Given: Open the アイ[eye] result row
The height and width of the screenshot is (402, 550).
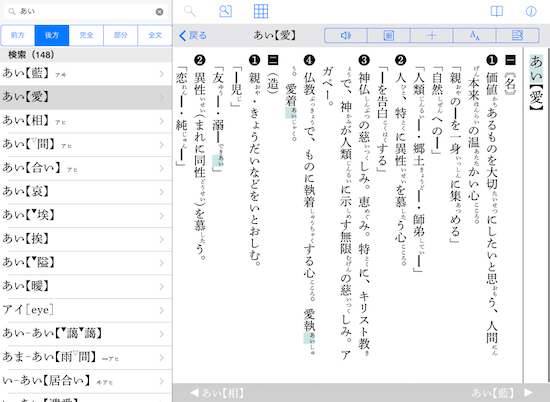Looking at the screenshot, I should [86, 310].
